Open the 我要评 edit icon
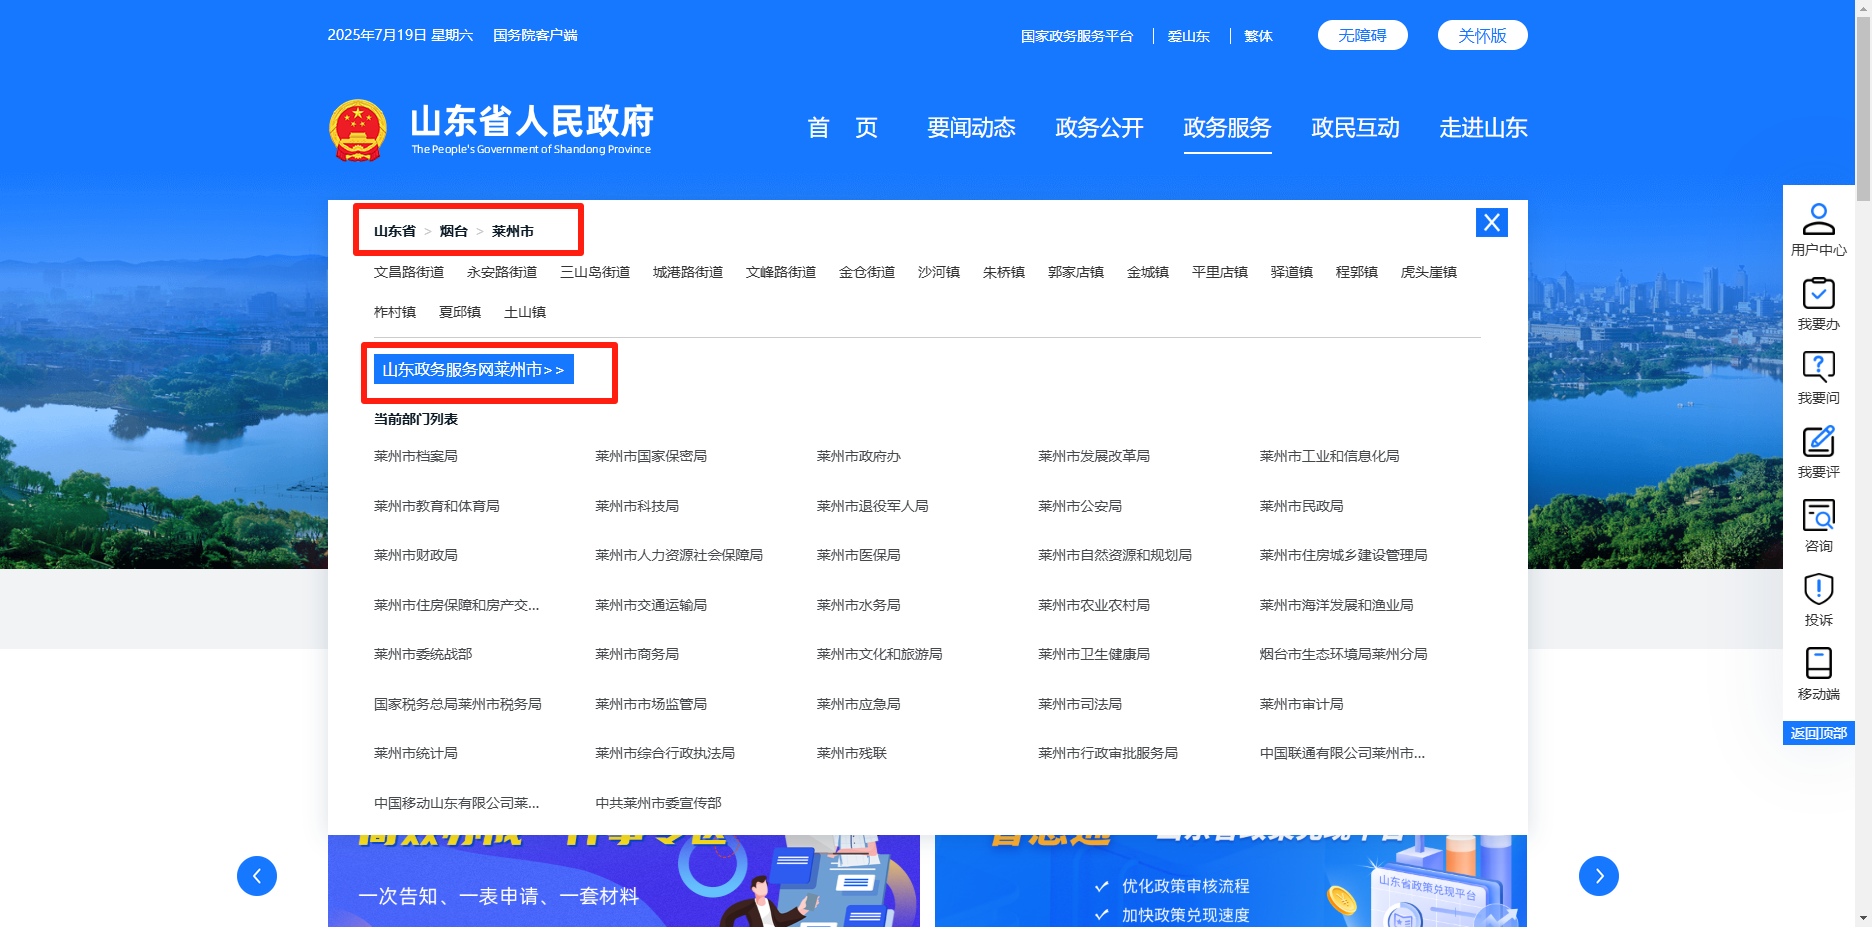This screenshot has height=927, width=1872. pos(1818,442)
